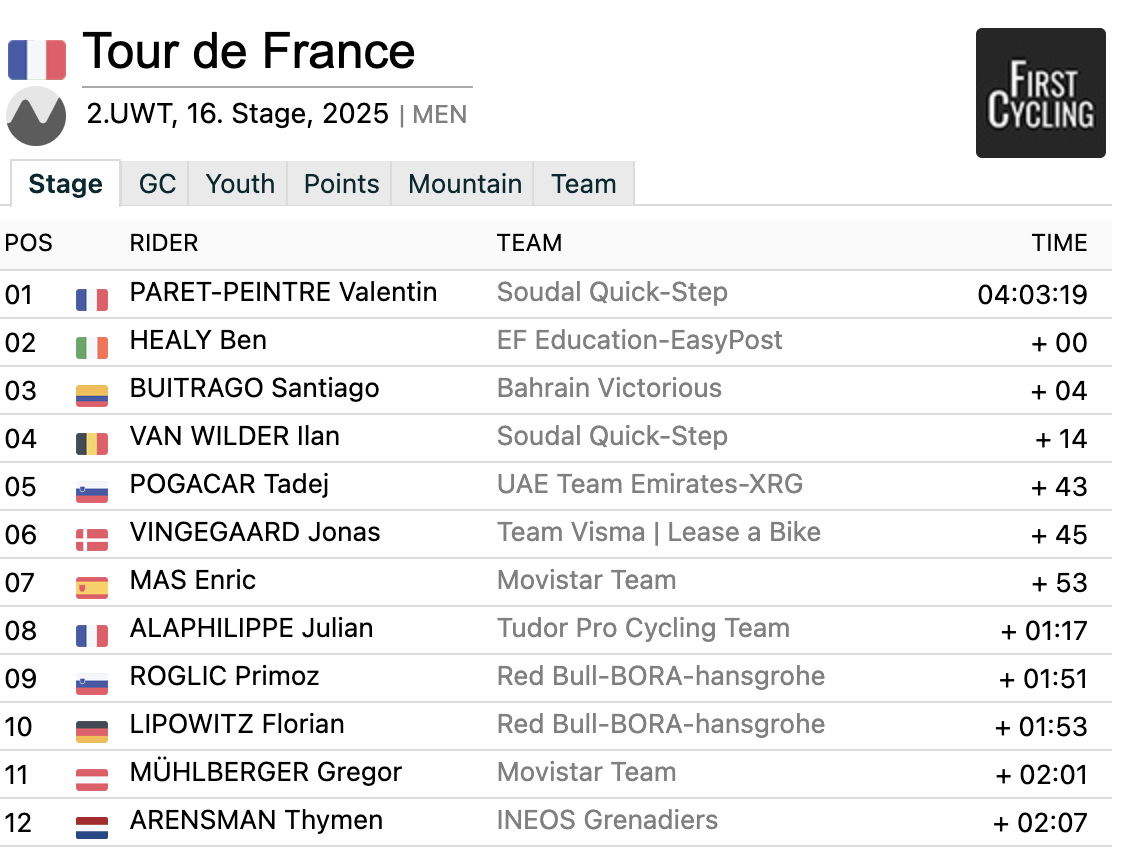The height and width of the screenshot is (862, 1128).
Task: Click the FirstCycling logo
Action: click(x=1040, y=93)
